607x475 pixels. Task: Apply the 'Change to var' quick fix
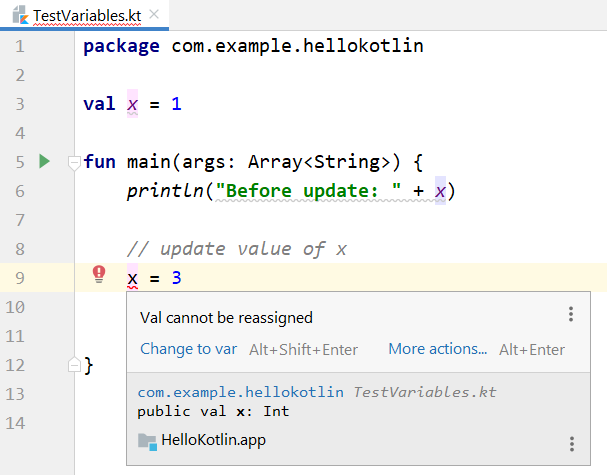point(188,349)
